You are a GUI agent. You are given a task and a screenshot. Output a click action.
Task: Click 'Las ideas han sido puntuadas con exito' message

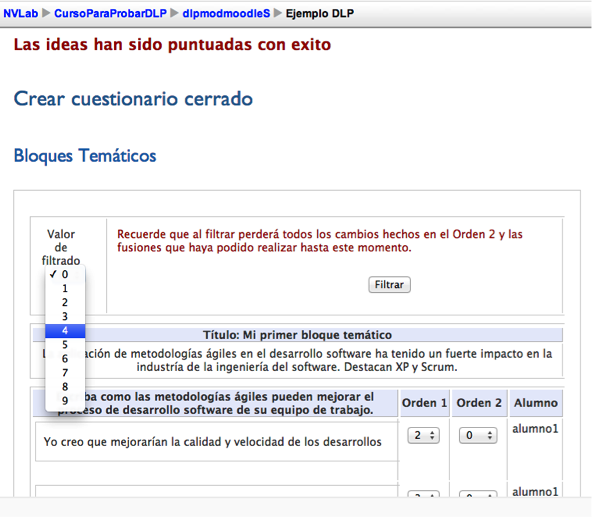click(x=173, y=45)
